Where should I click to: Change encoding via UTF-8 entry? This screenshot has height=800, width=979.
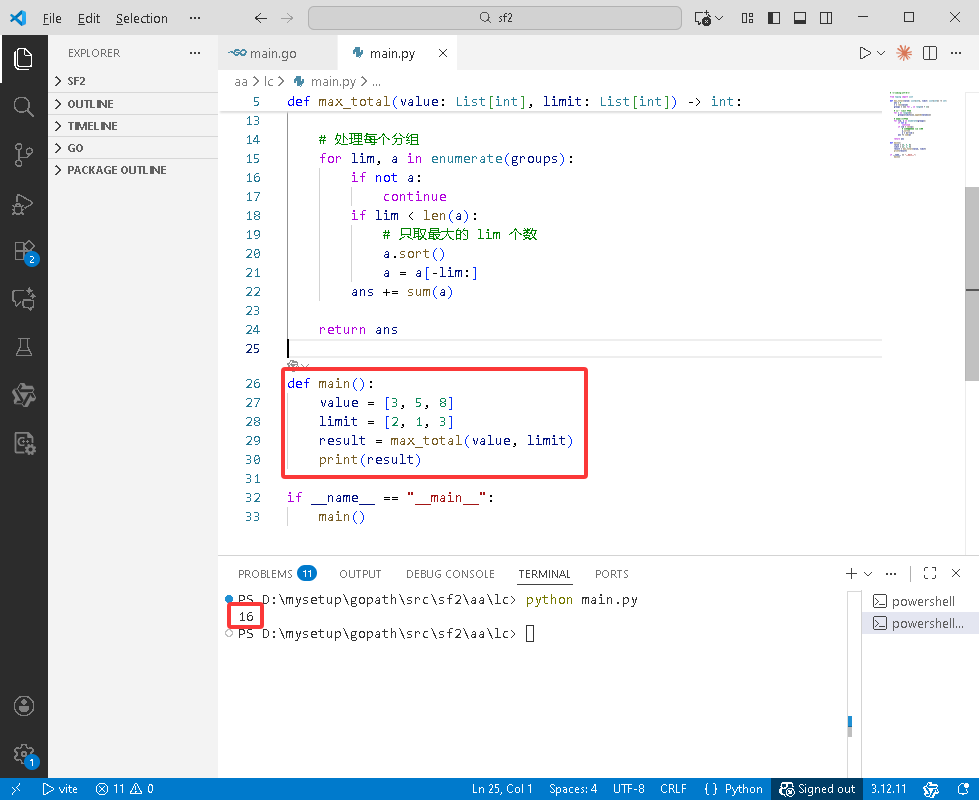pos(628,789)
